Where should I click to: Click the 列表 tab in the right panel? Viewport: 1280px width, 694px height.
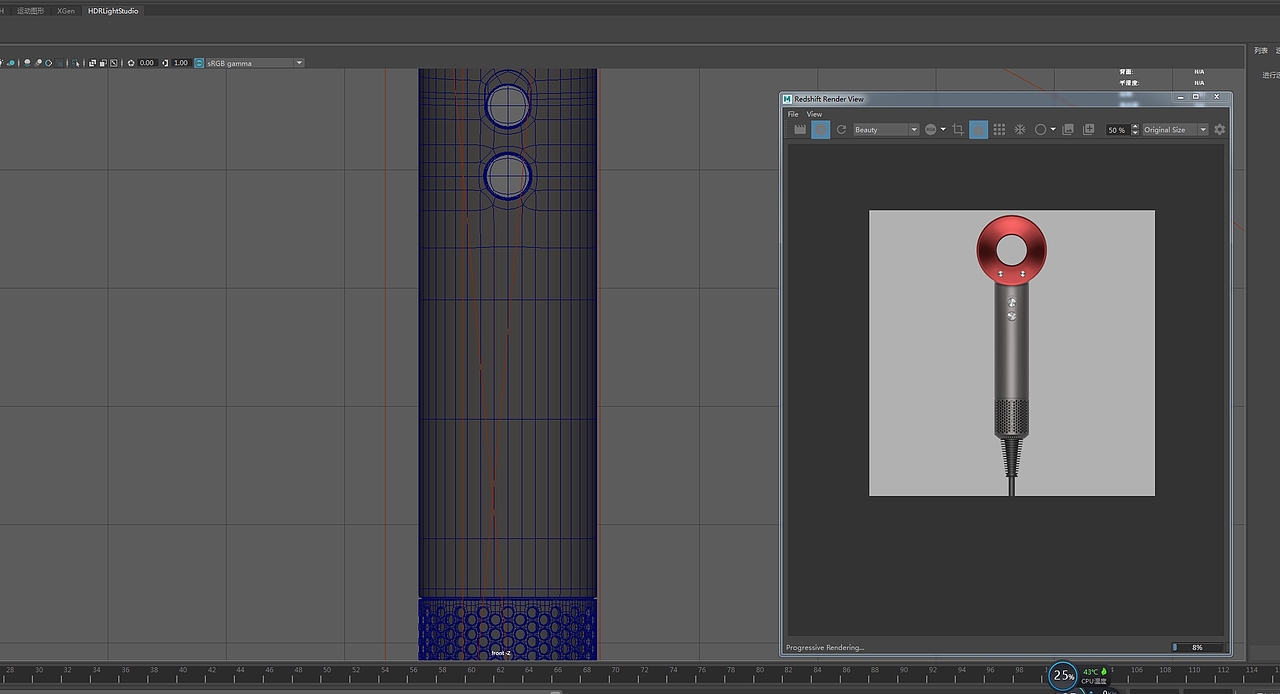1261,51
